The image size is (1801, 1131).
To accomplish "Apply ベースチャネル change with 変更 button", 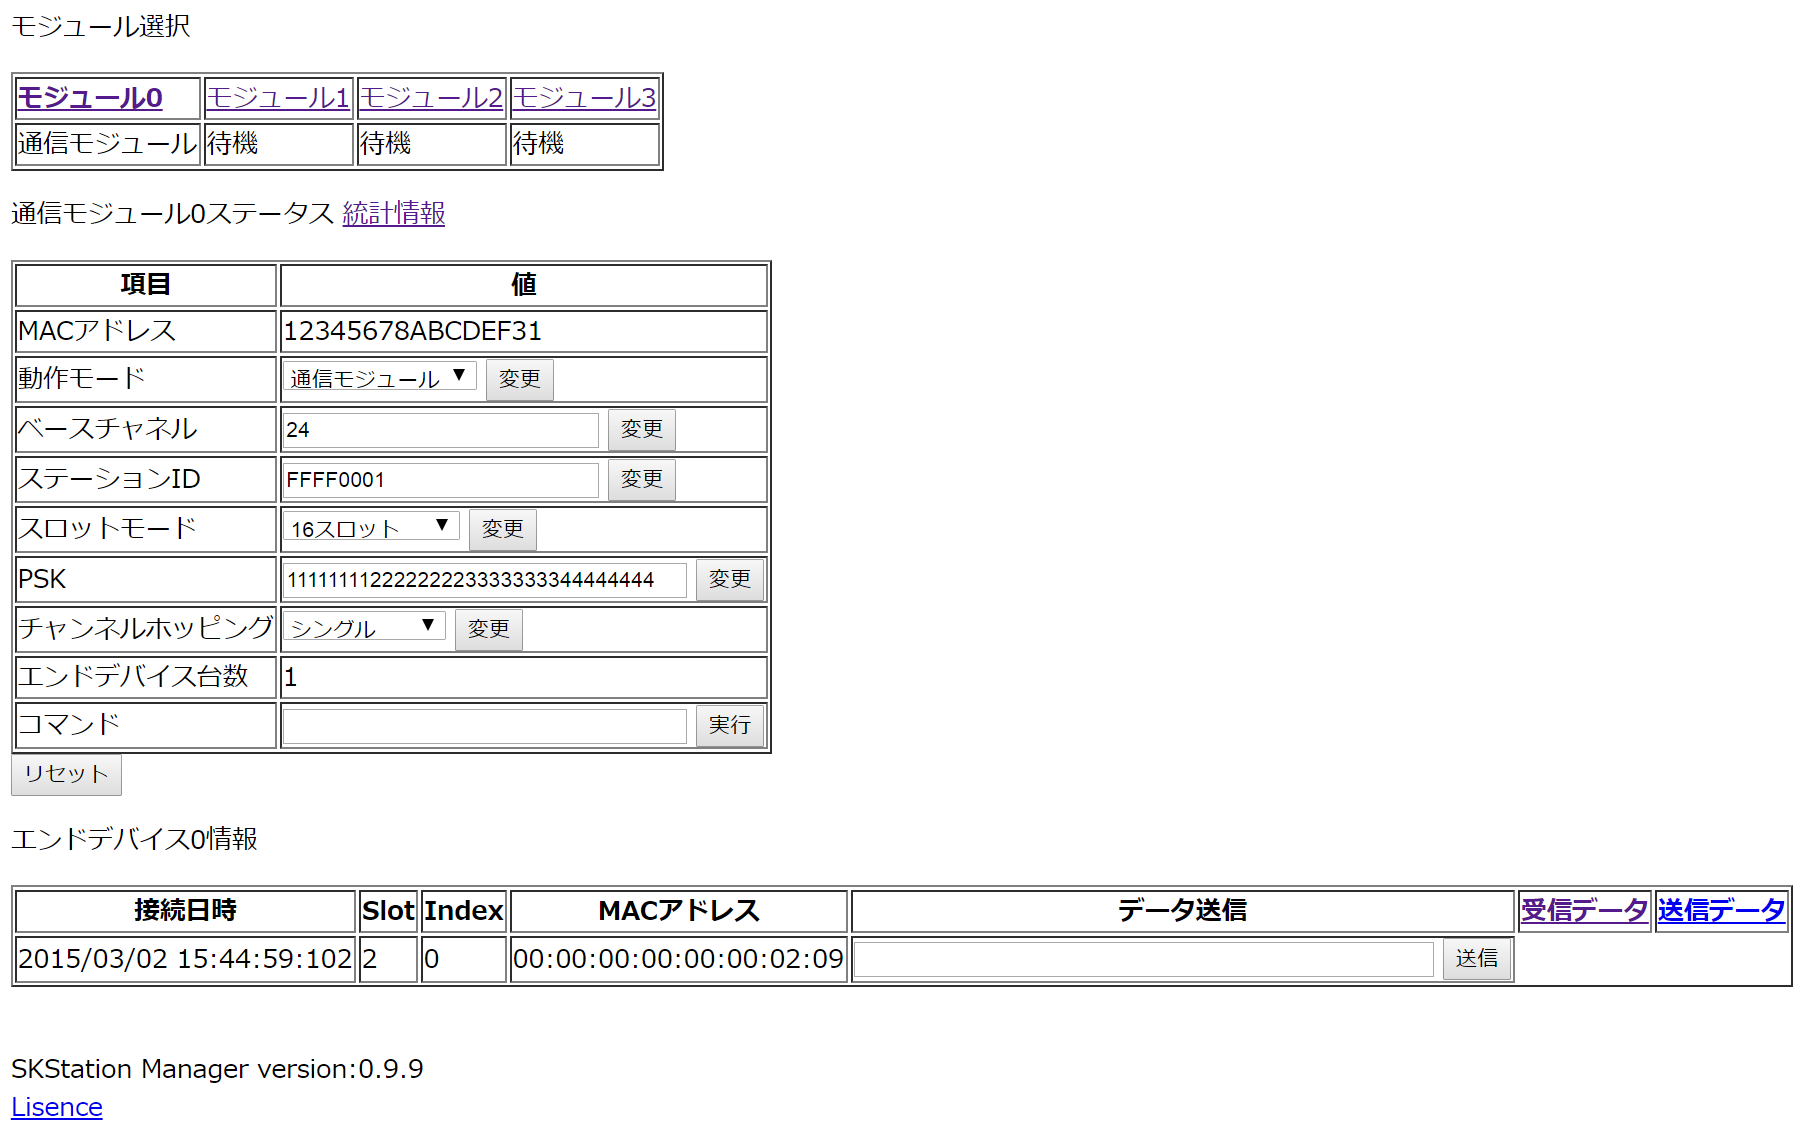I will click(641, 429).
